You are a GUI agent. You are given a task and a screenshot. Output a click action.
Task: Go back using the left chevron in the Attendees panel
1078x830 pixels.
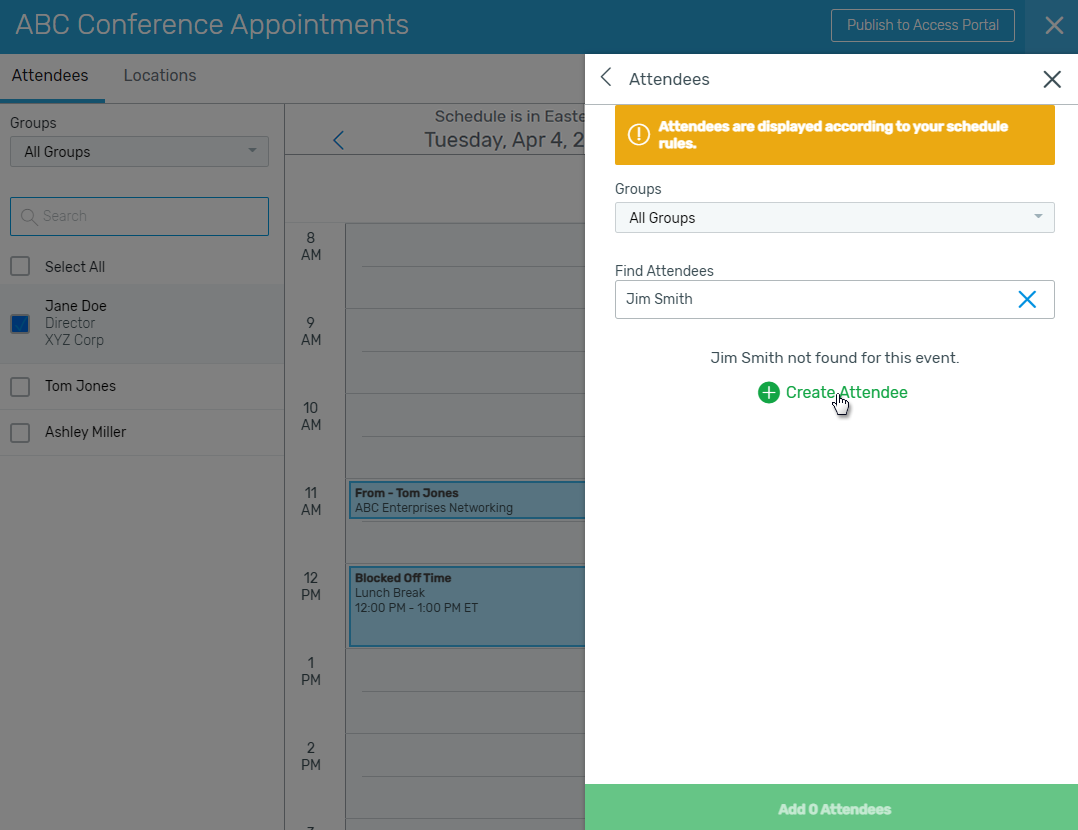click(604, 76)
